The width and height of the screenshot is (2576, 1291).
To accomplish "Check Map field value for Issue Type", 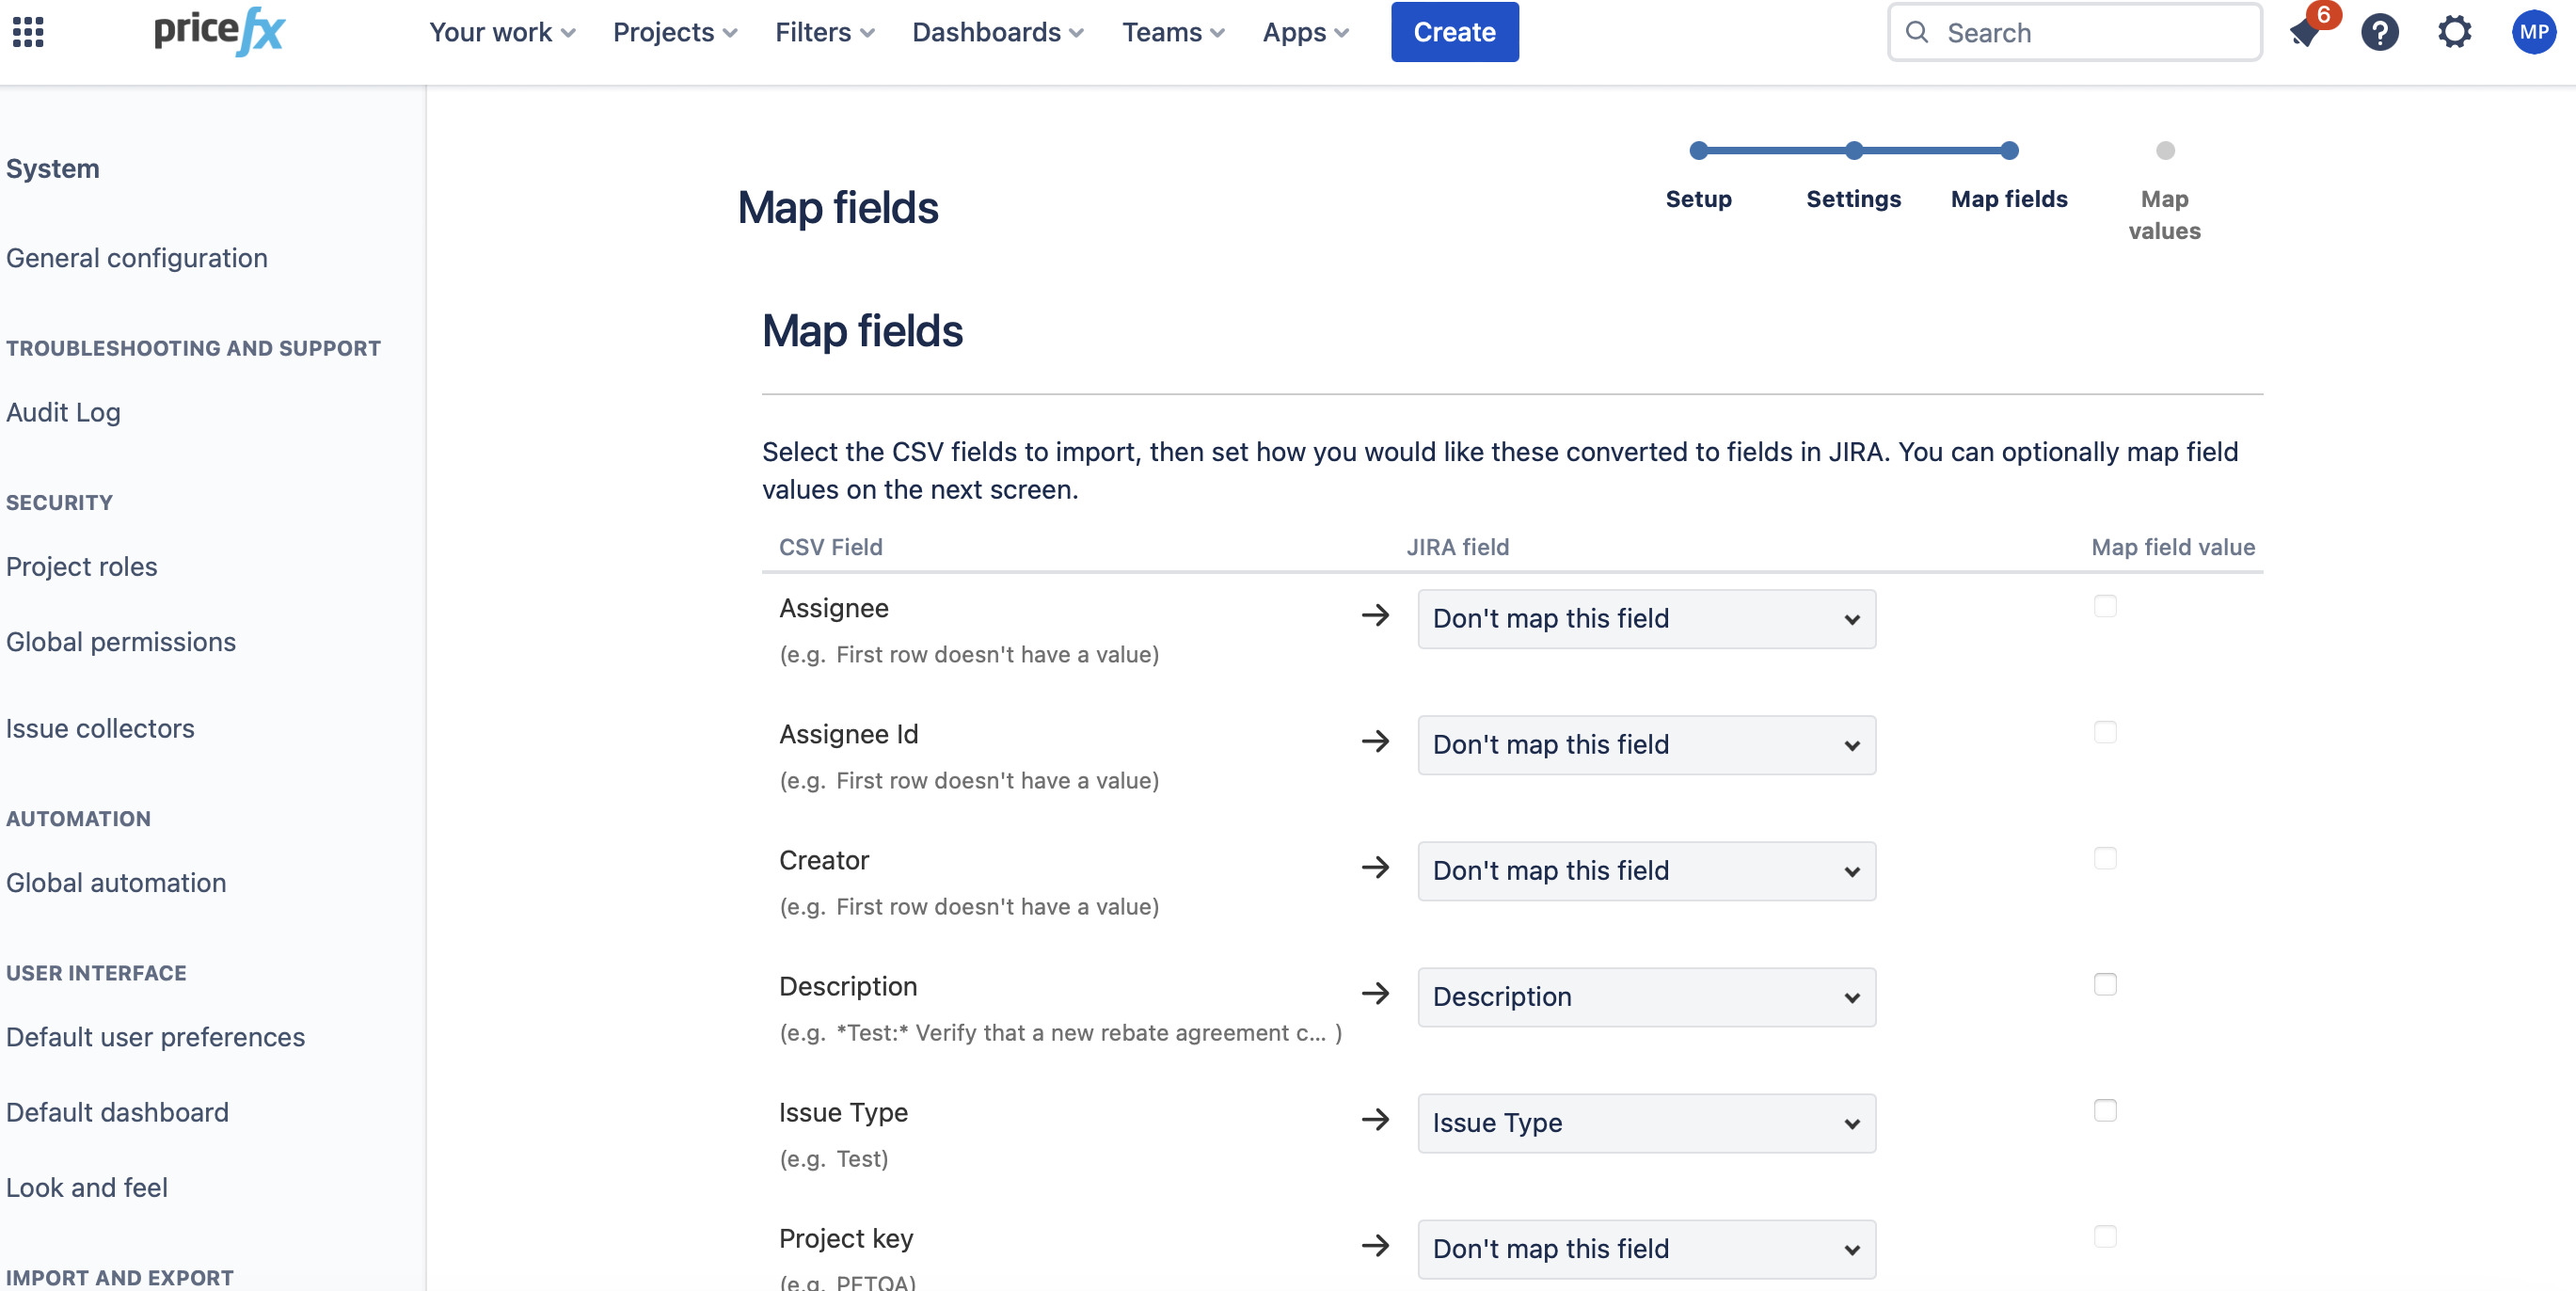I will 2105,1110.
